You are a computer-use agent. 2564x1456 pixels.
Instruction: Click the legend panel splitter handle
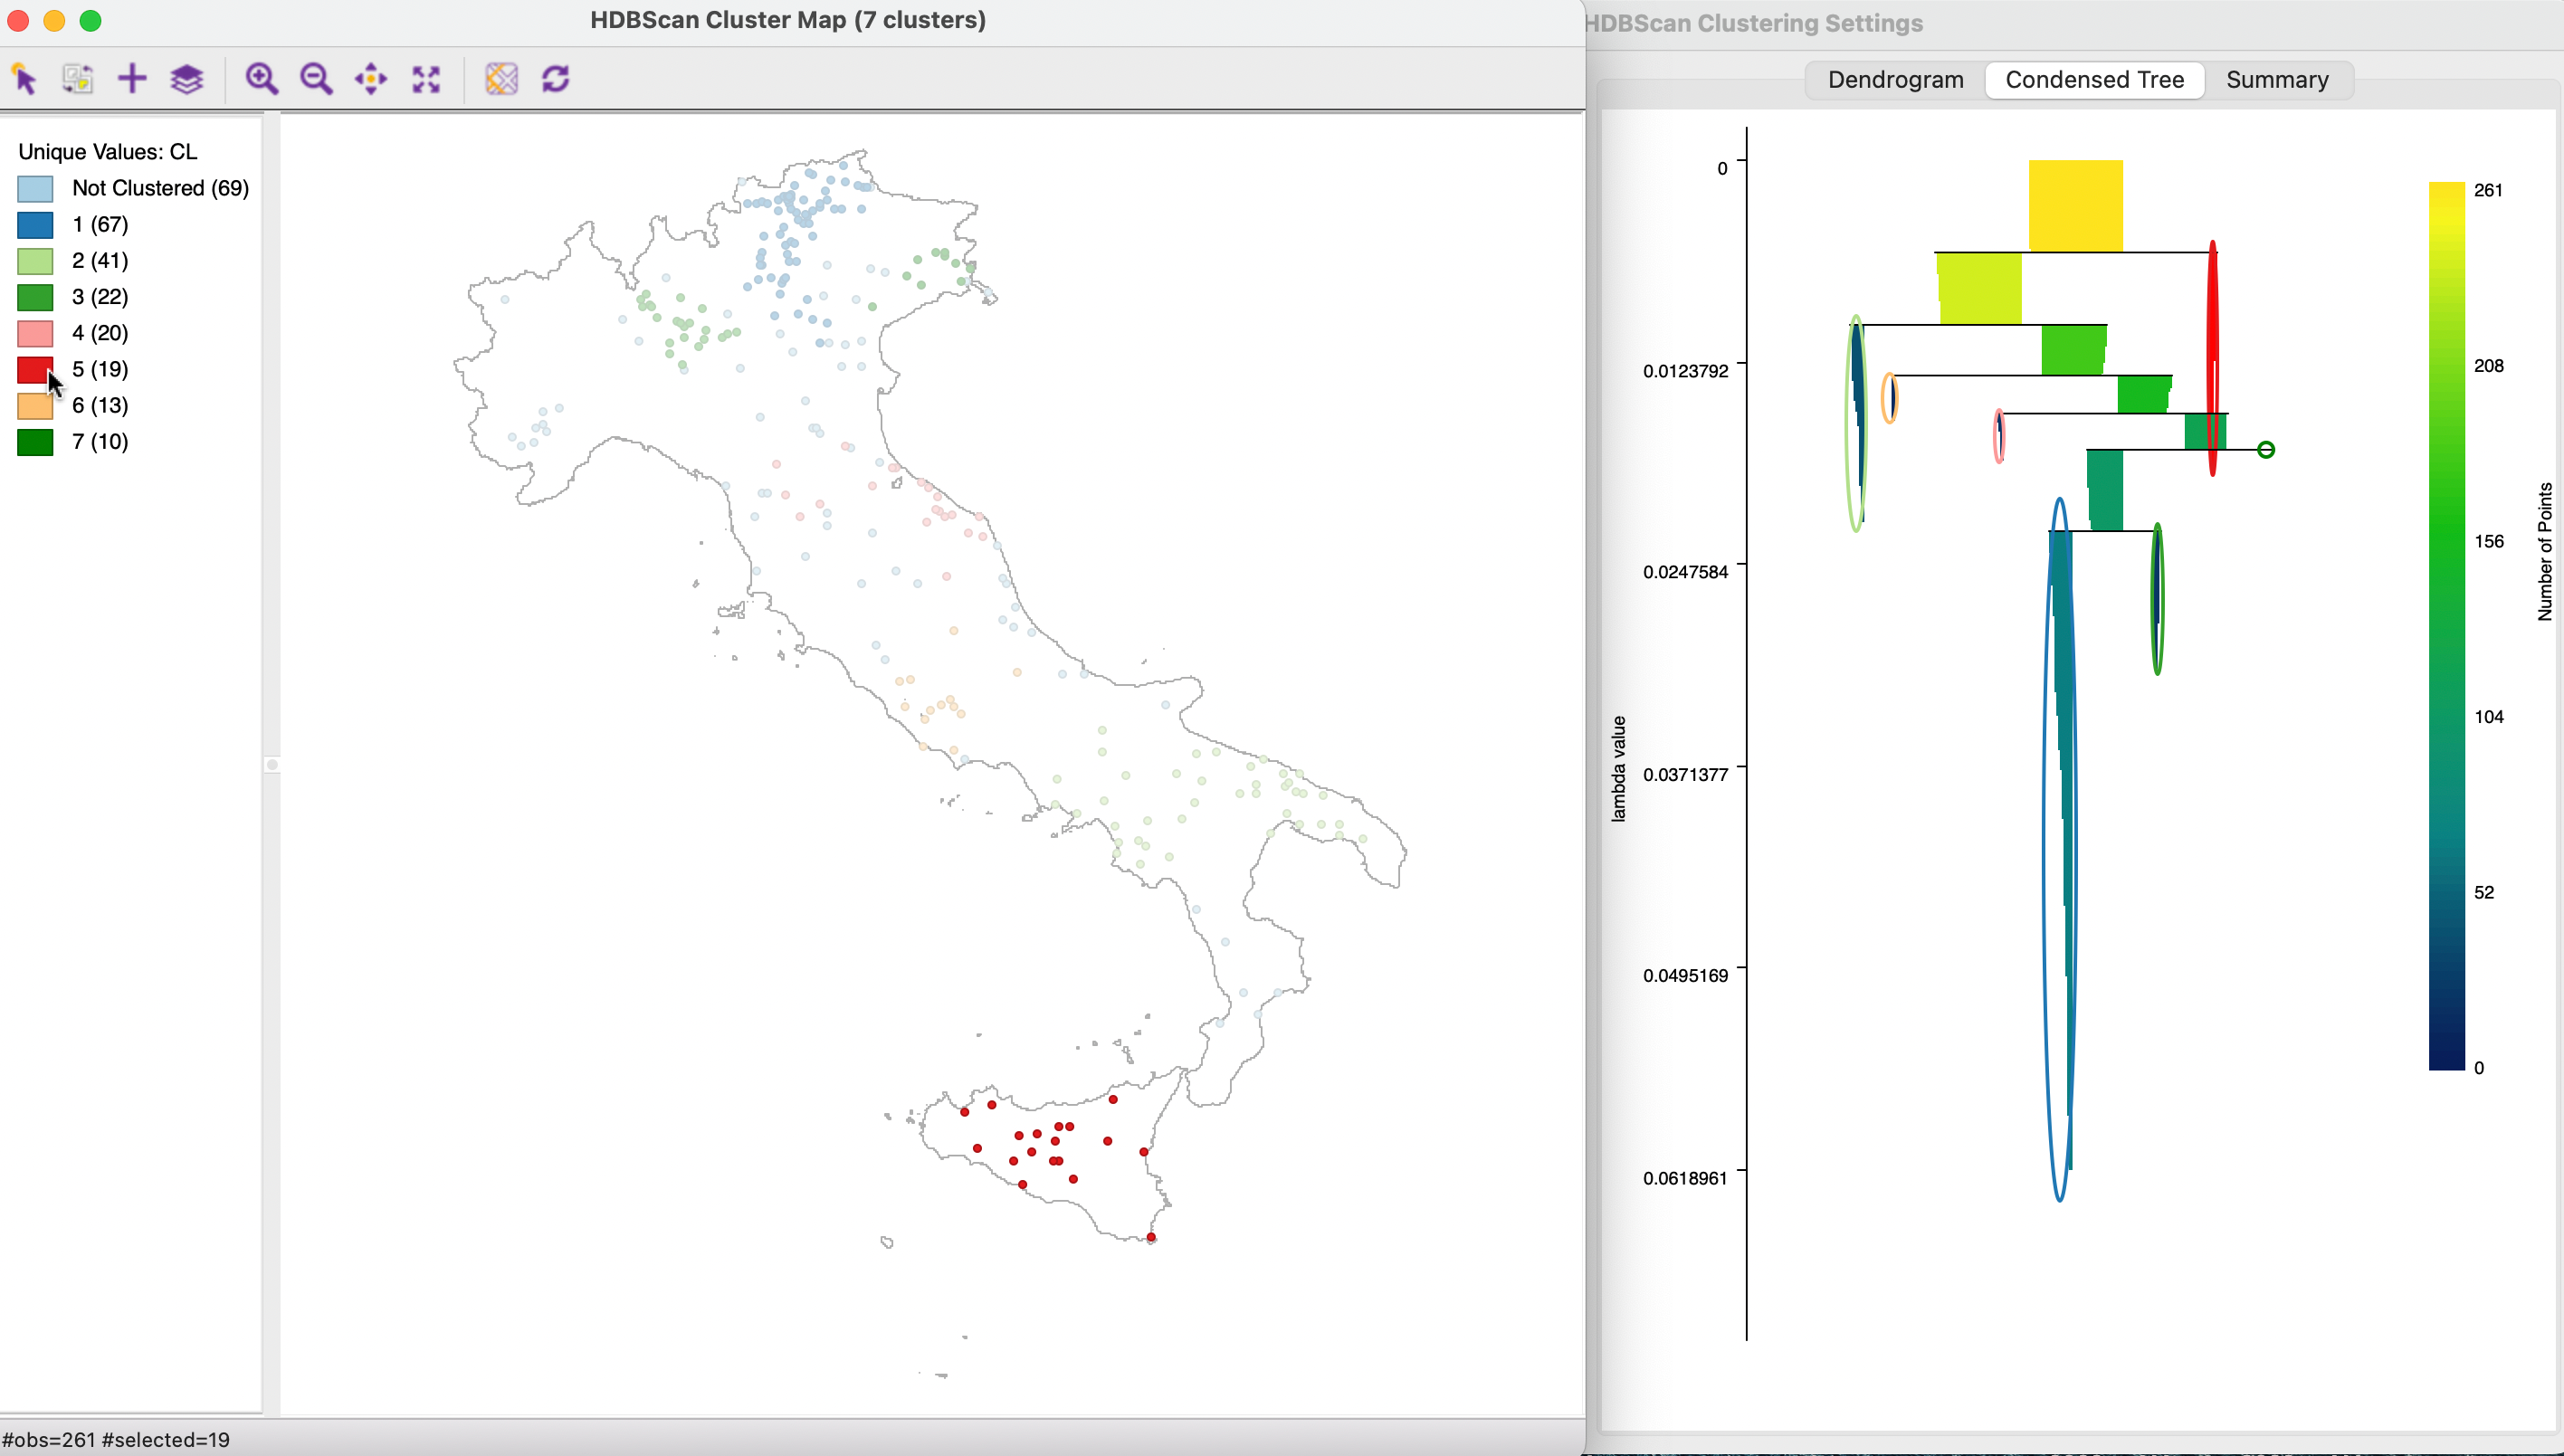pyautogui.click(x=271, y=765)
